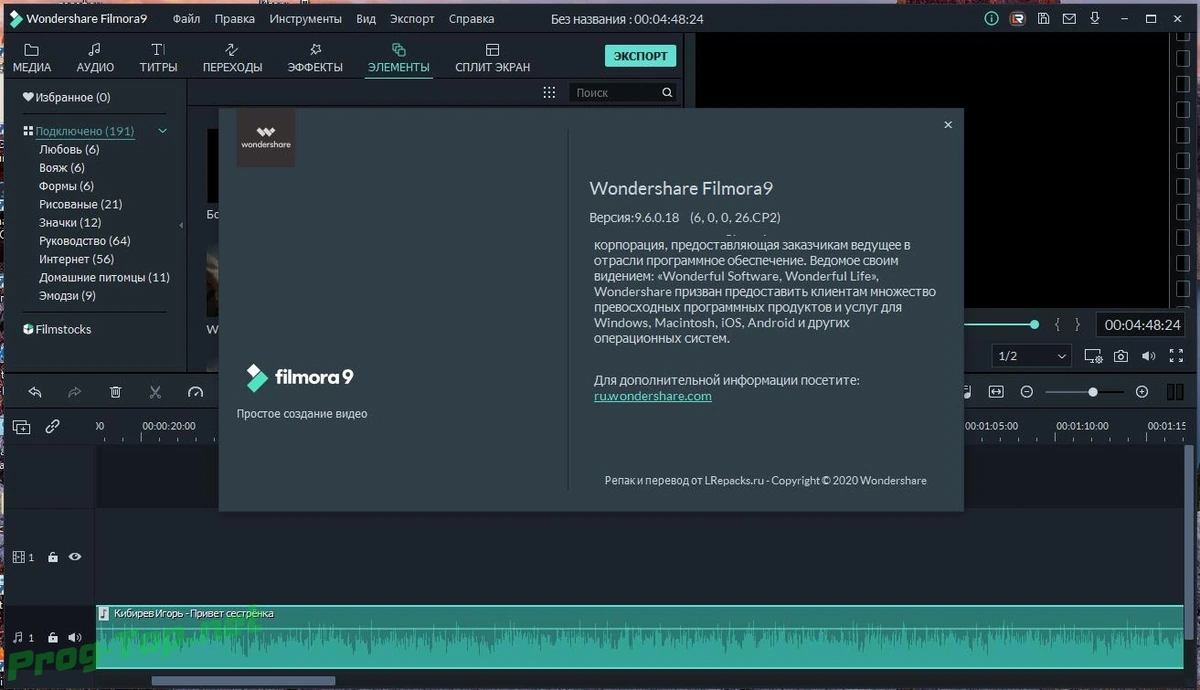The width and height of the screenshot is (1200, 690).
Task: Take a snapshot with the camera icon
Action: [1122, 356]
